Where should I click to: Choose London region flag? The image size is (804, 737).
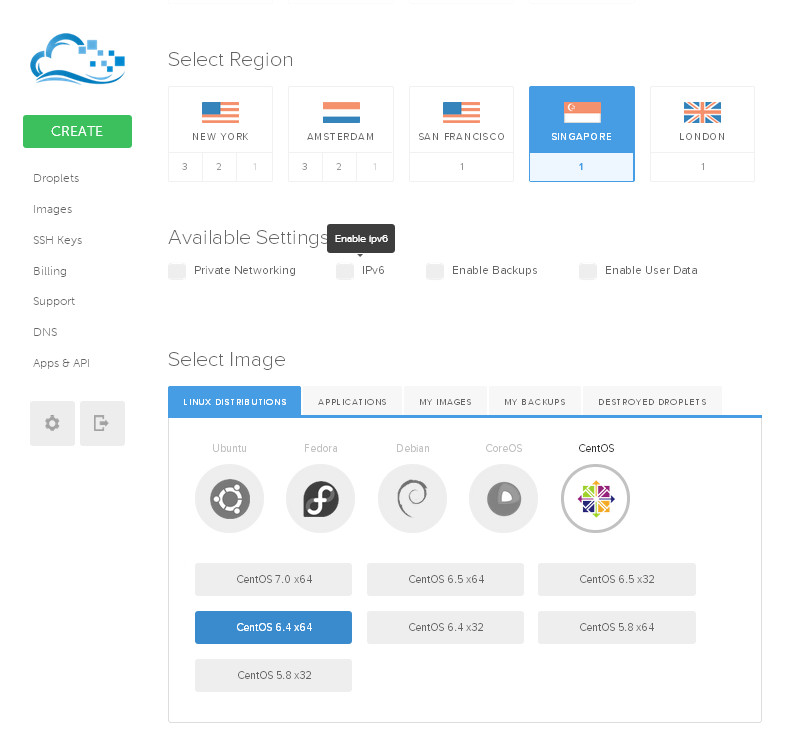702,112
